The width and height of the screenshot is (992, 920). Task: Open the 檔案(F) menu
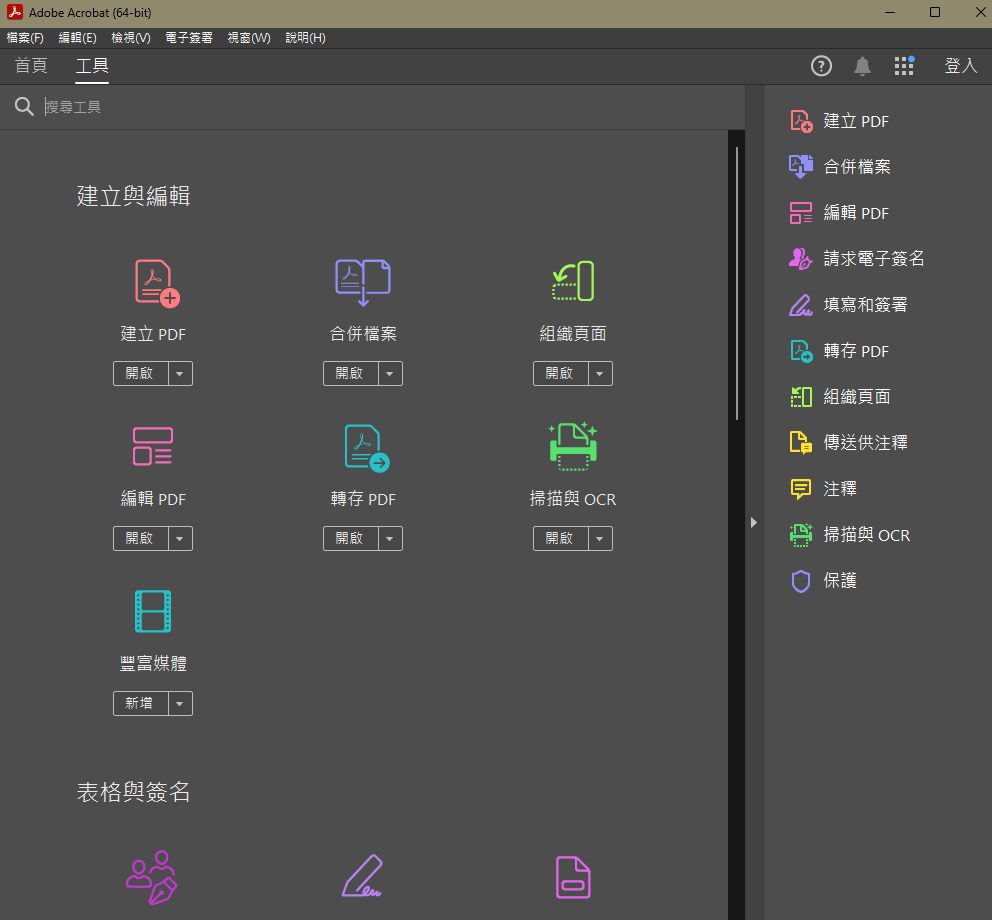(25, 38)
